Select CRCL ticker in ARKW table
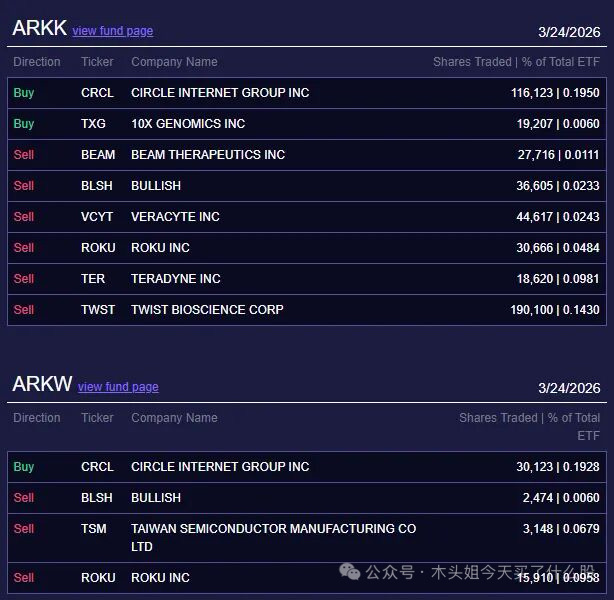This screenshot has width=614, height=600. (x=98, y=467)
